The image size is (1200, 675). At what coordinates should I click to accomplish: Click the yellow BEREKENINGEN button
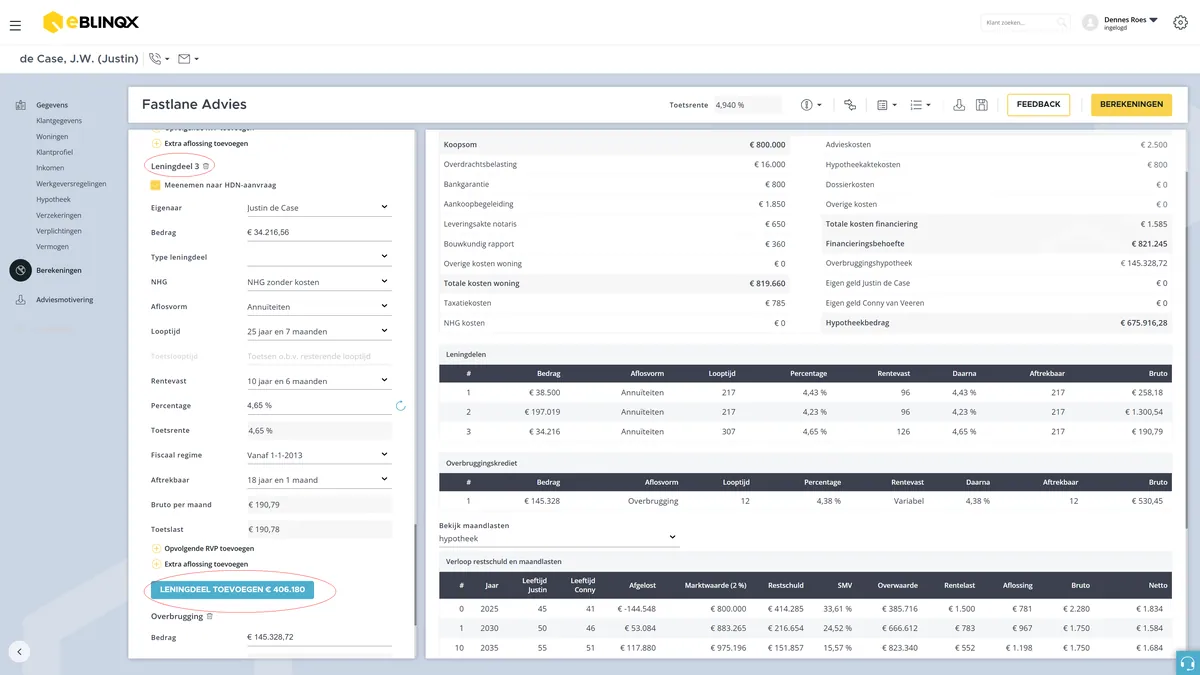point(1131,105)
